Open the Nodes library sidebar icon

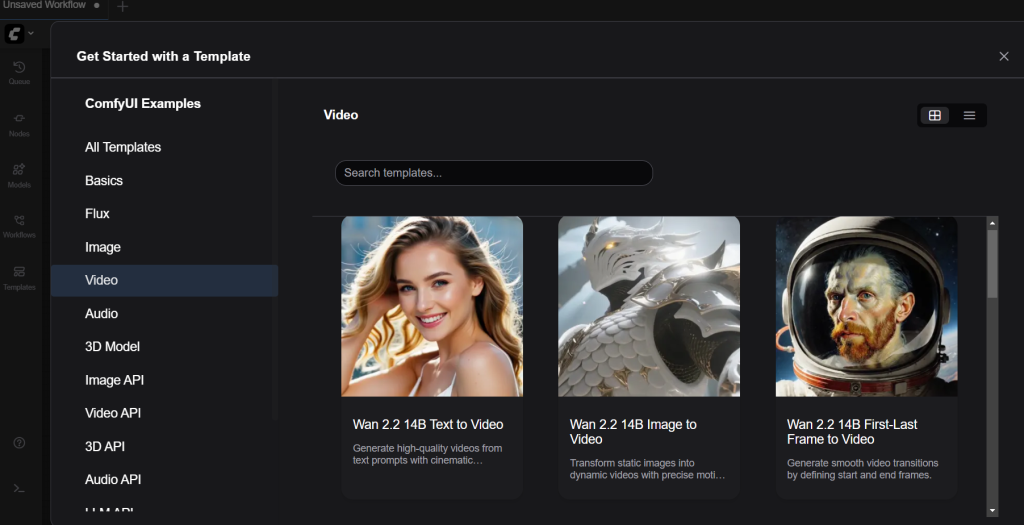coord(19,124)
